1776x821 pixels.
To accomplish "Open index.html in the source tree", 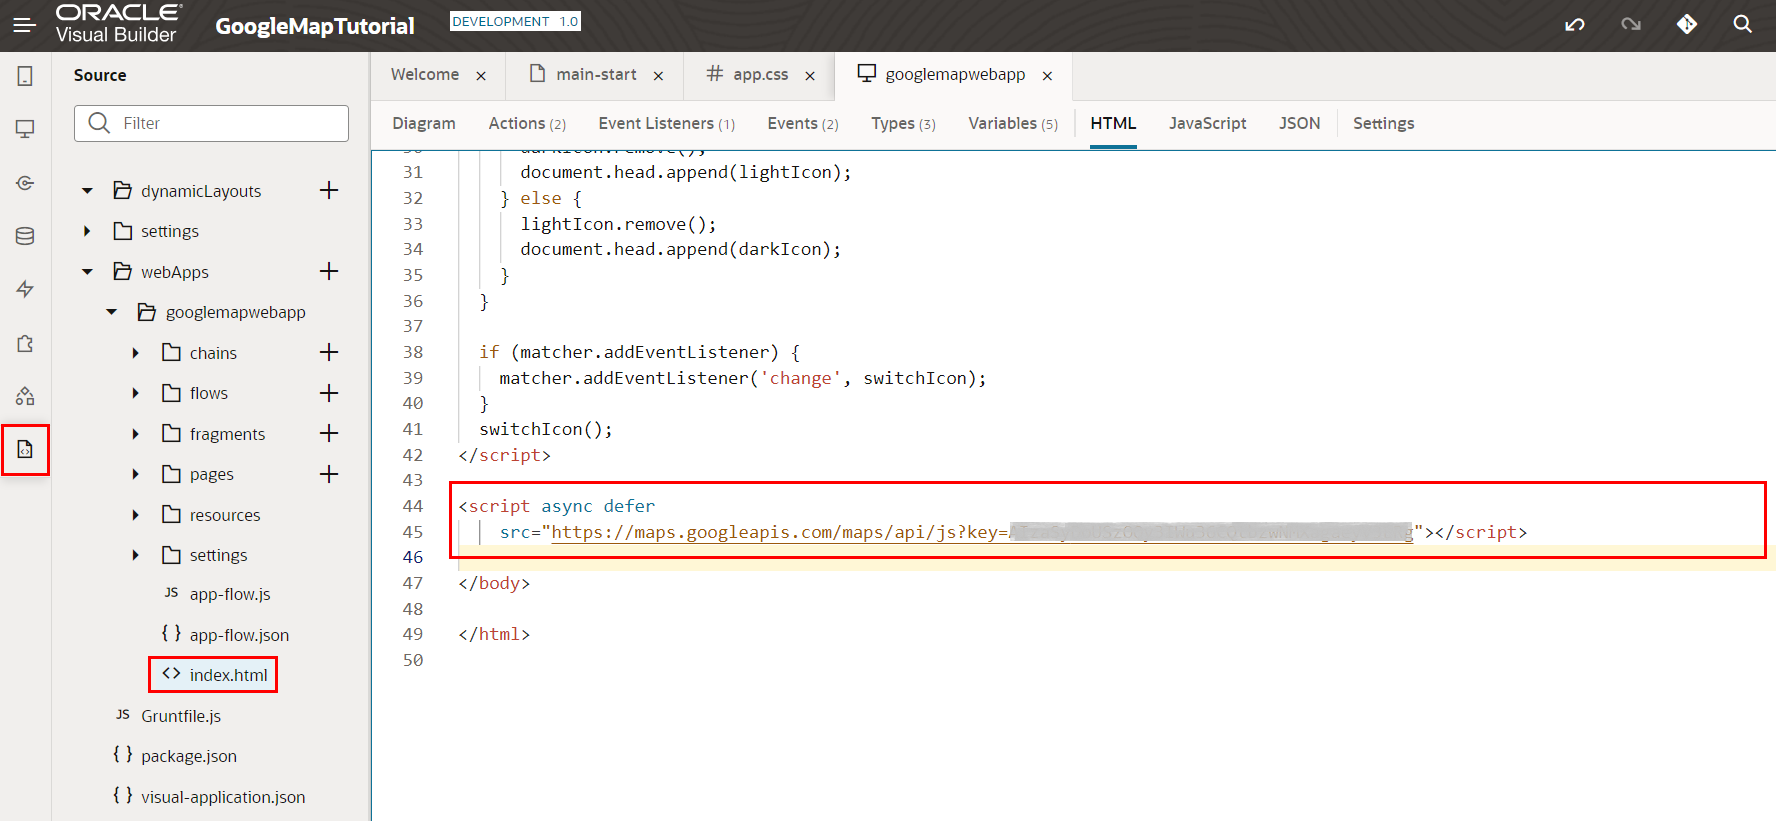I will [x=228, y=675].
